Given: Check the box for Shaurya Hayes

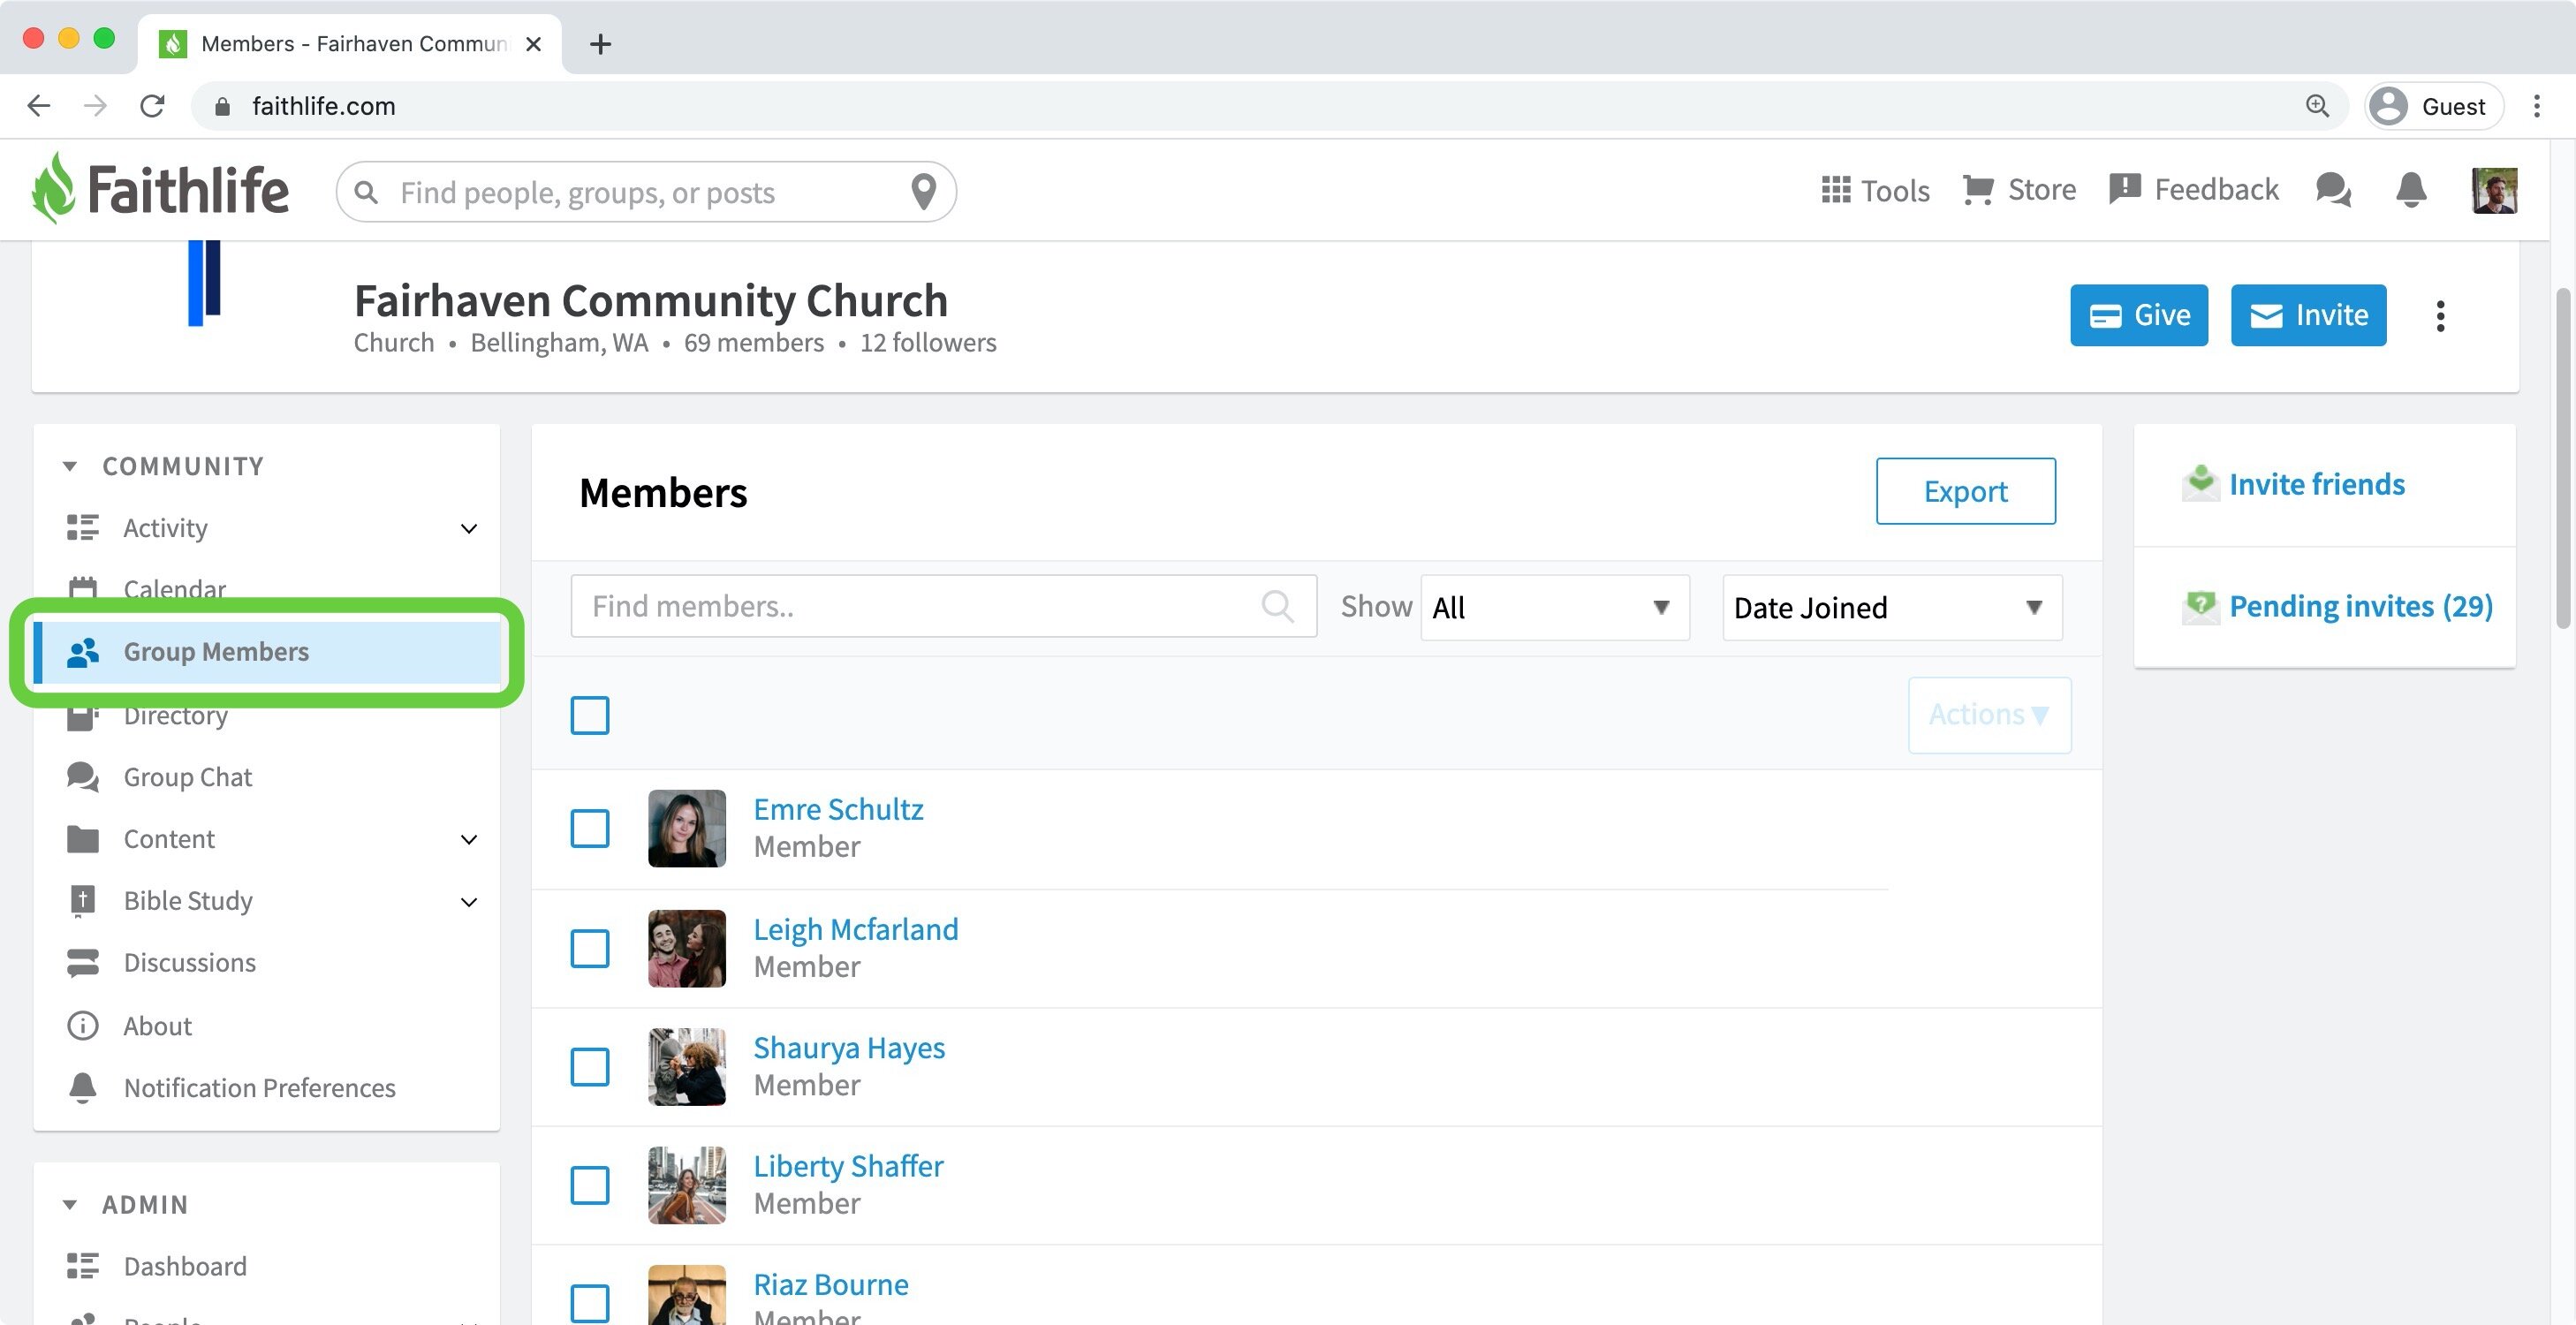Looking at the screenshot, I should (x=590, y=1067).
